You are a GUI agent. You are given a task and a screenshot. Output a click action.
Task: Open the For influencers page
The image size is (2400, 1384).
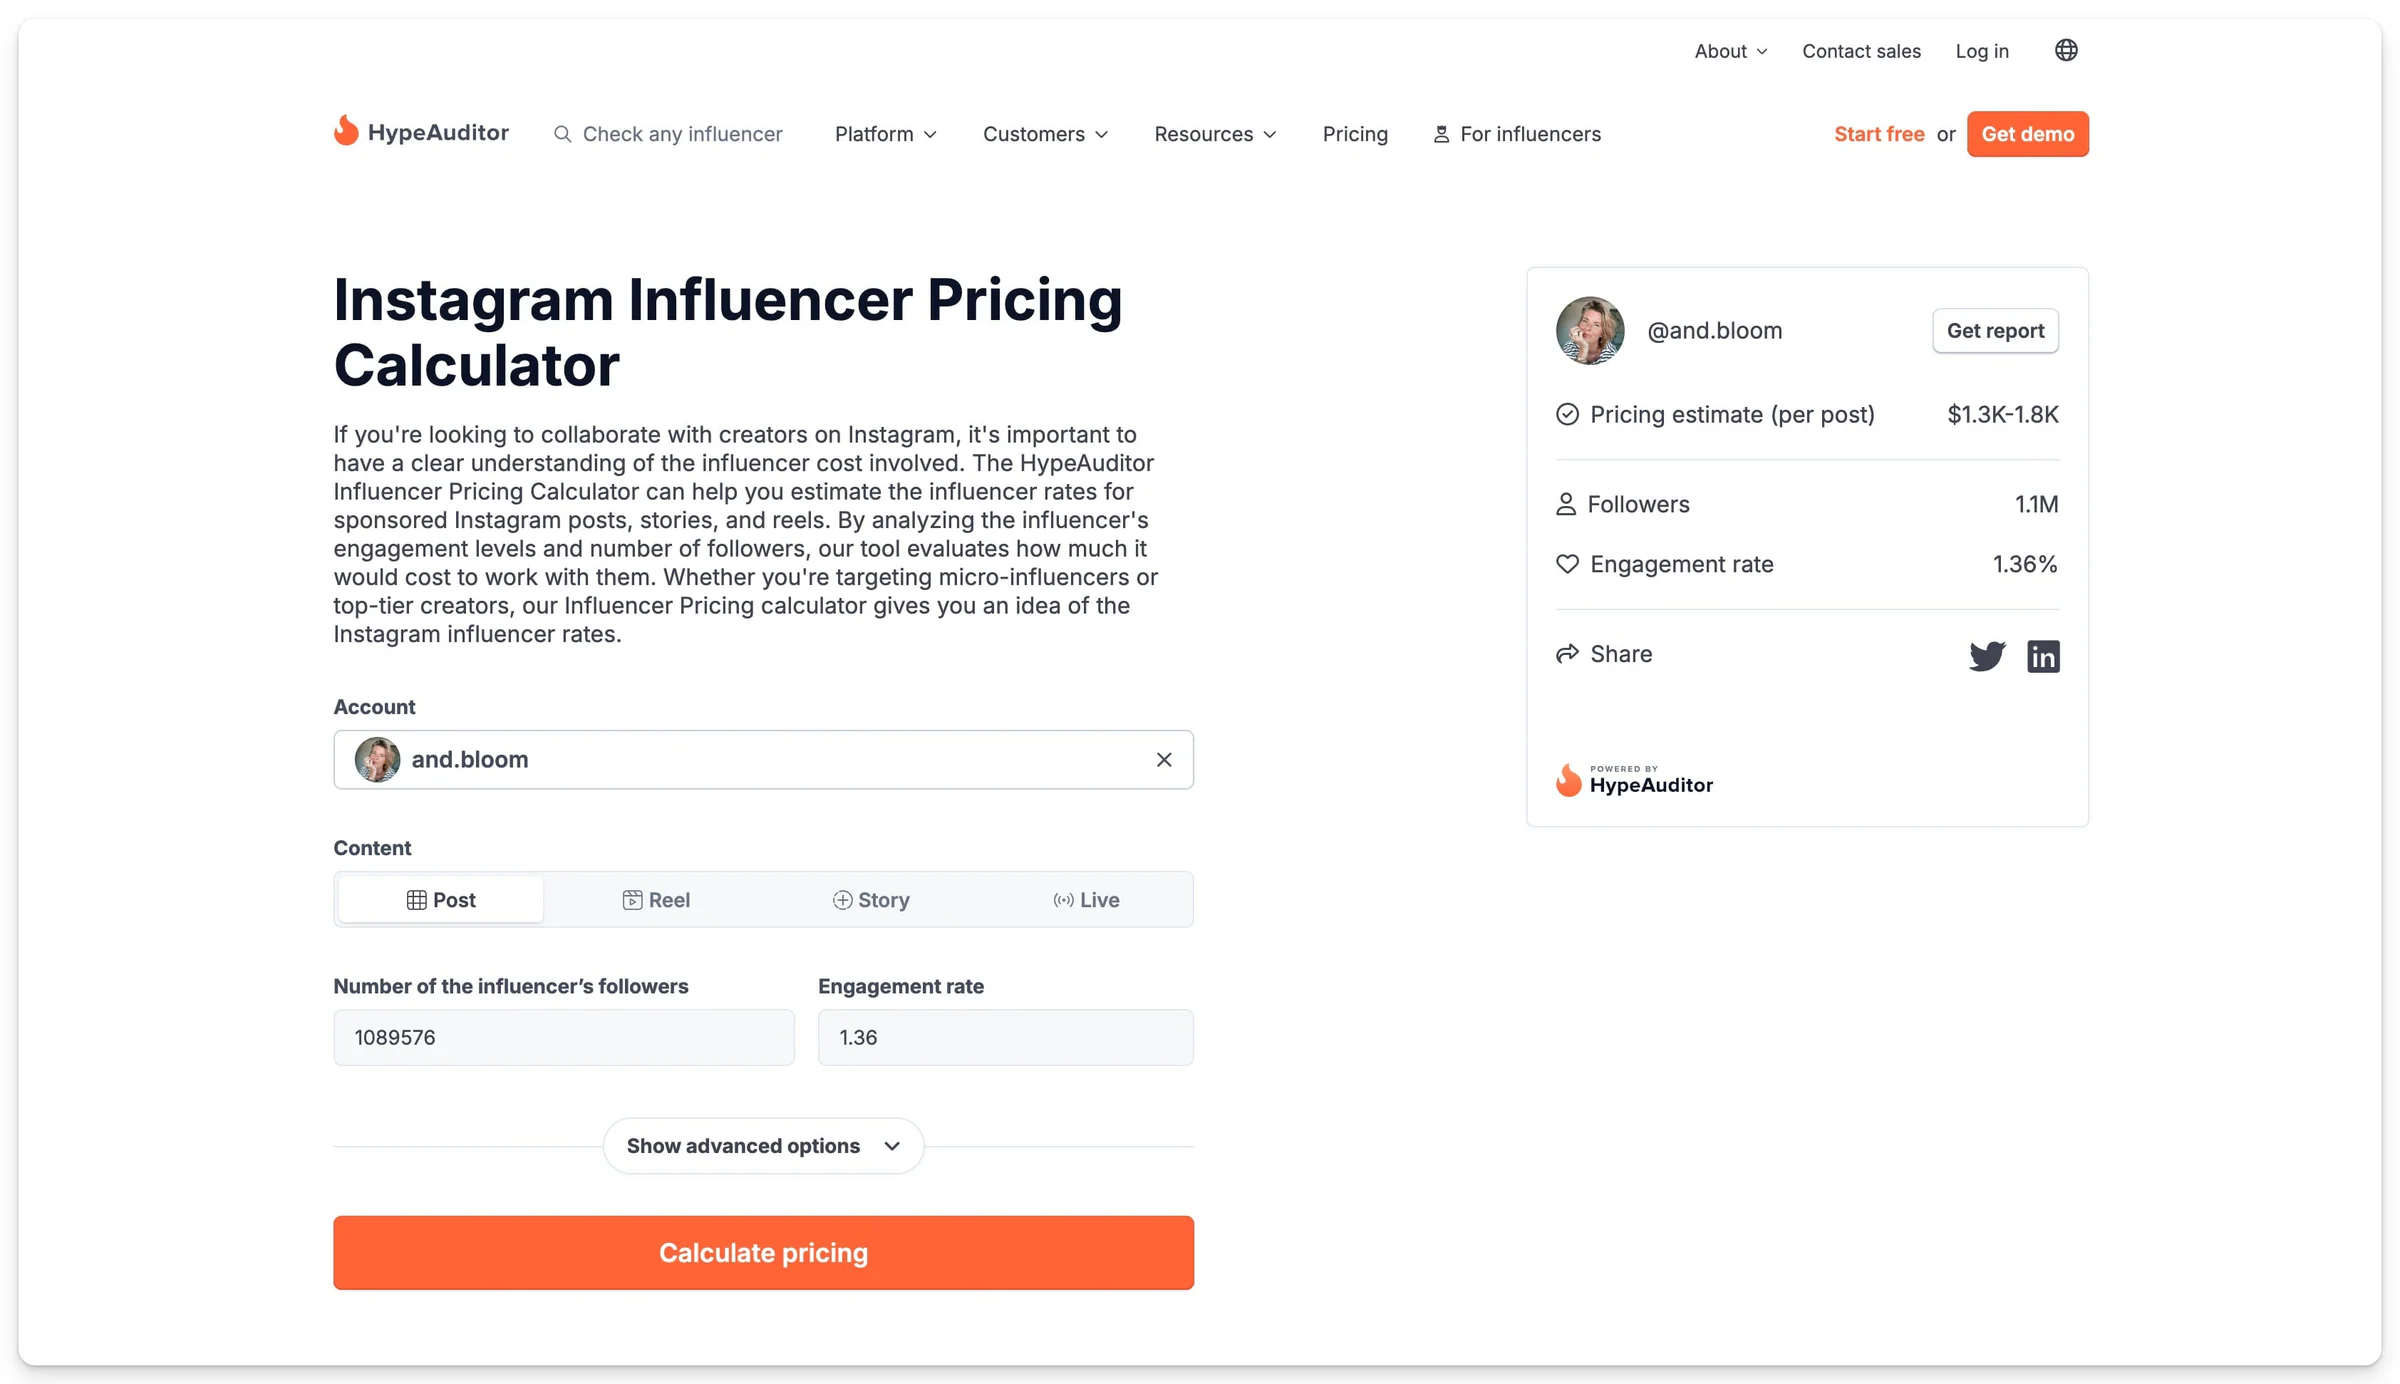pos(1517,134)
